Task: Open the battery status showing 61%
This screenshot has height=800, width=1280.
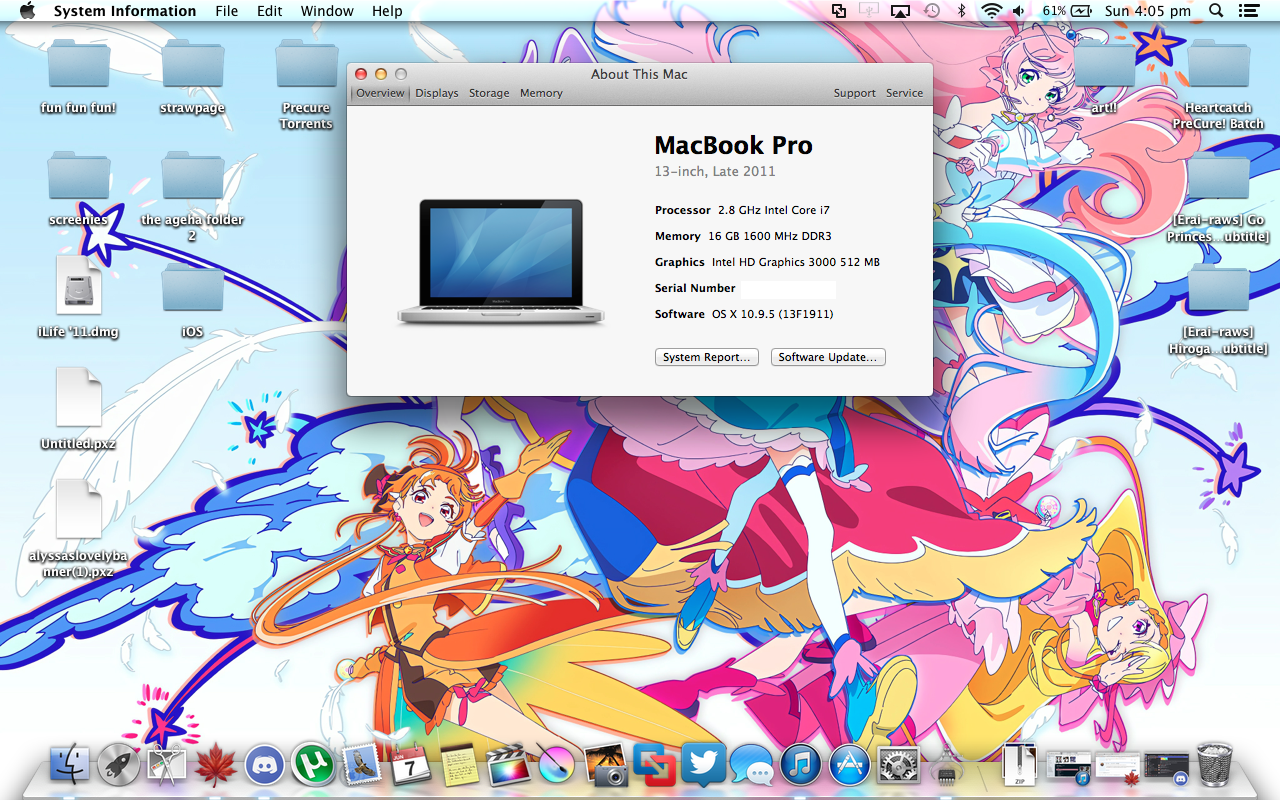Action: click(x=1068, y=11)
